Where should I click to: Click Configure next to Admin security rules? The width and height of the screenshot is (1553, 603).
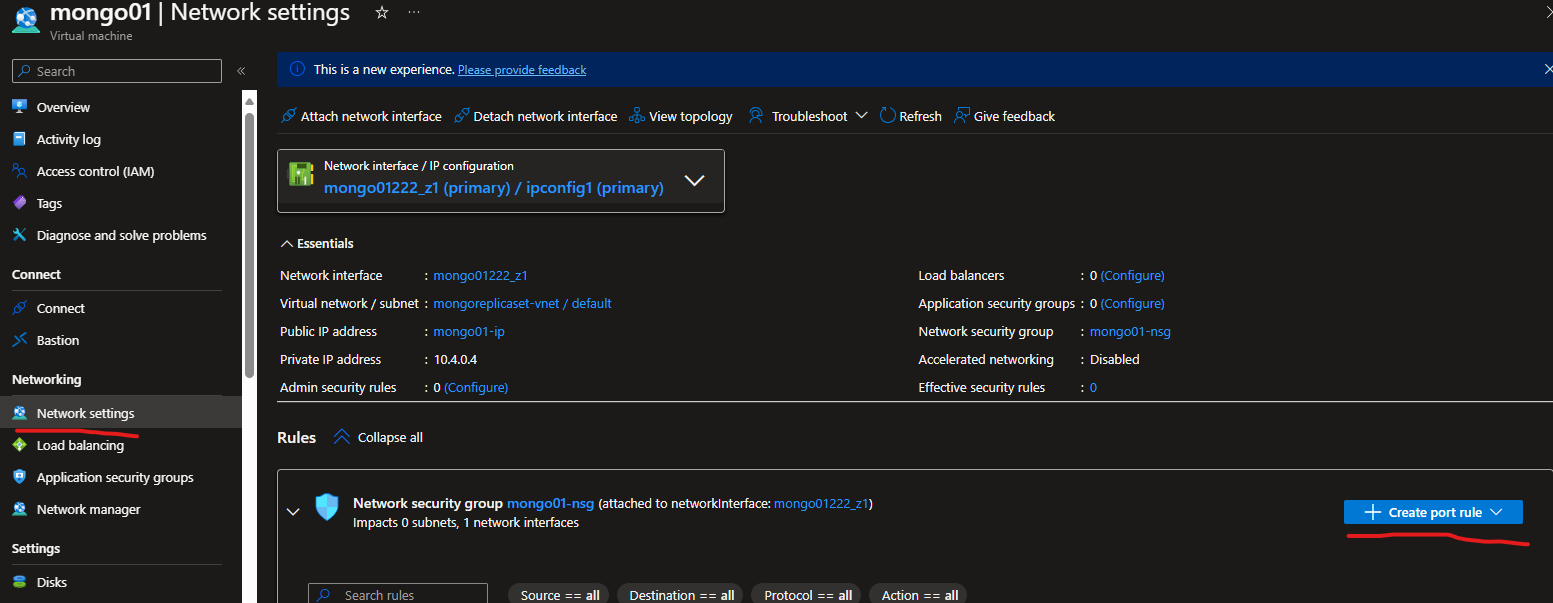point(476,387)
